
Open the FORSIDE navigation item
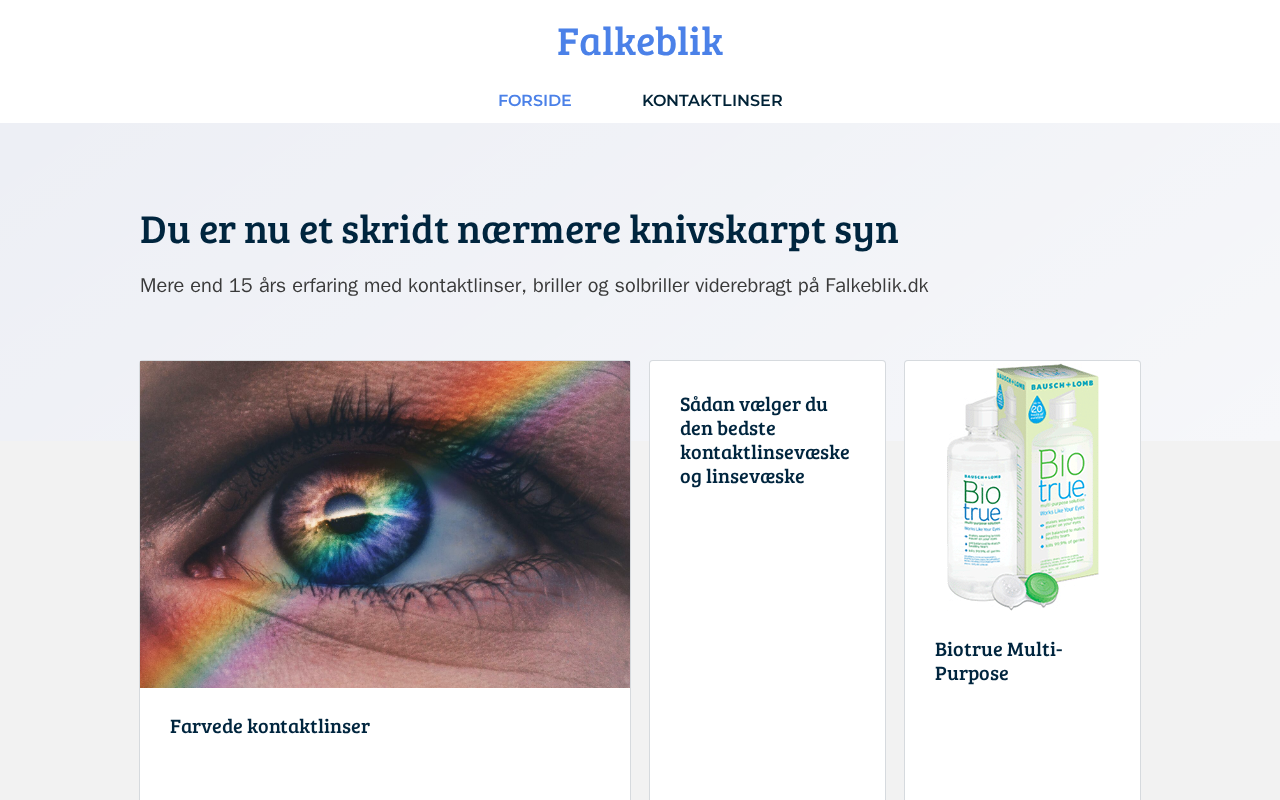point(535,100)
